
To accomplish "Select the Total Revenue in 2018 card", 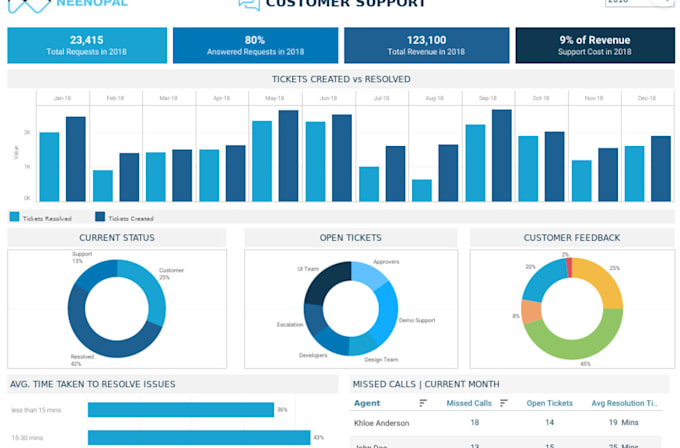I will coord(426,46).
